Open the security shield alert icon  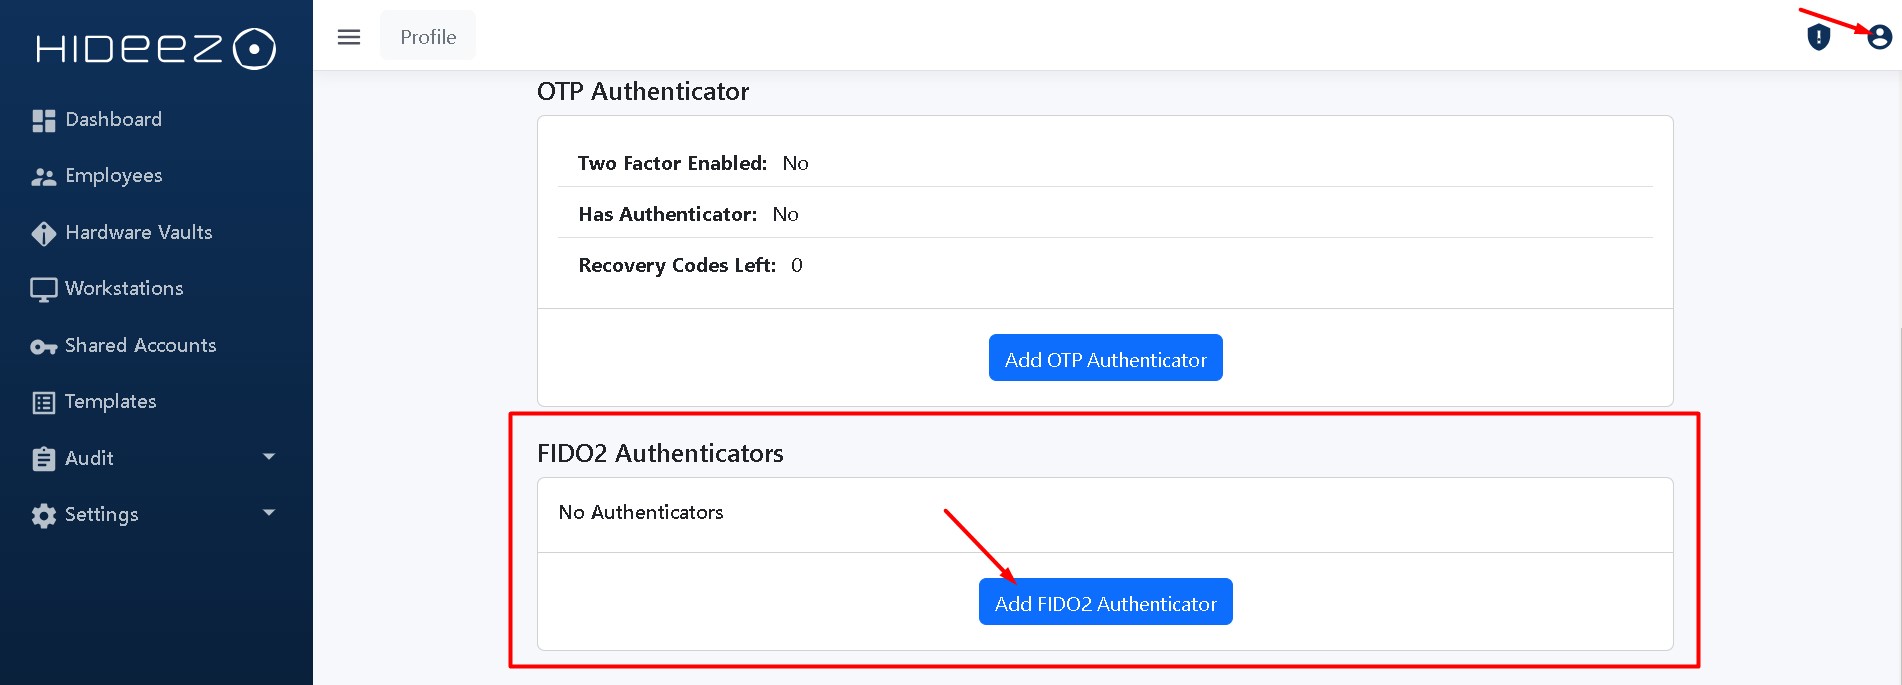pos(1818,37)
